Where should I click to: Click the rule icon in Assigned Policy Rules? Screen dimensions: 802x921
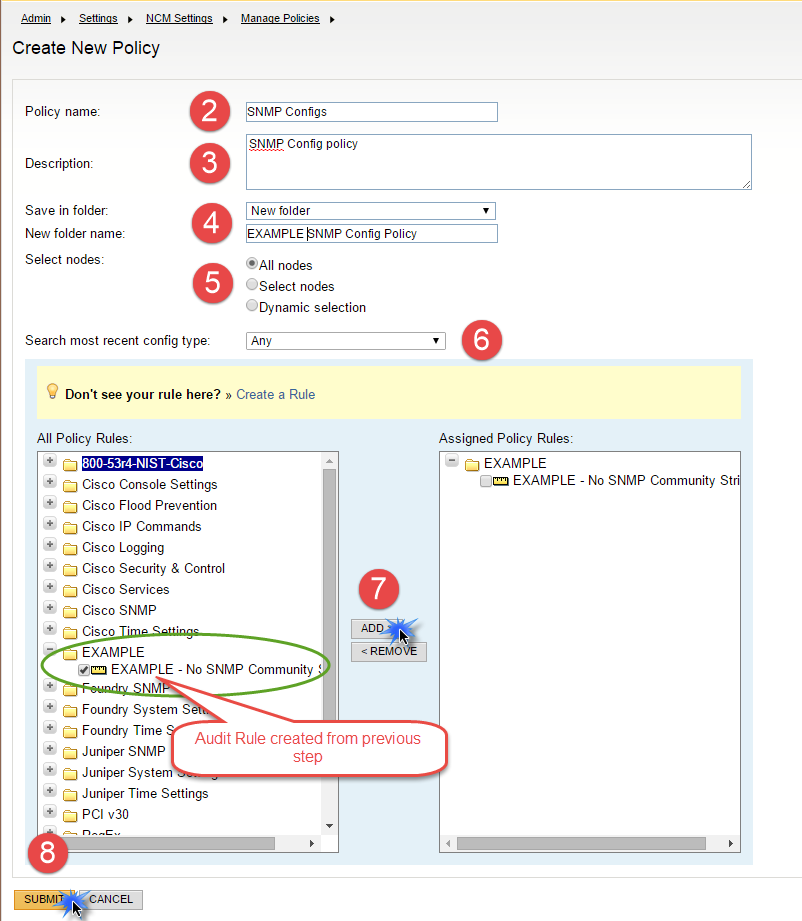click(x=501, y=481)
